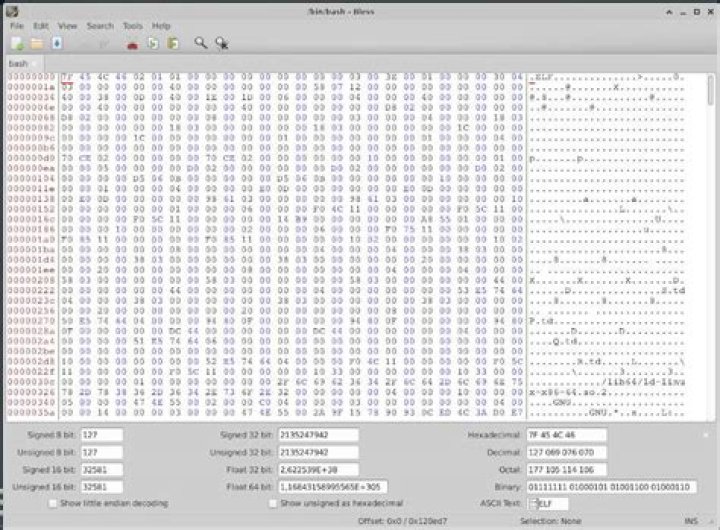
Task: Create a new file with the toolbar New icon
Action: (x=18, y=44)
